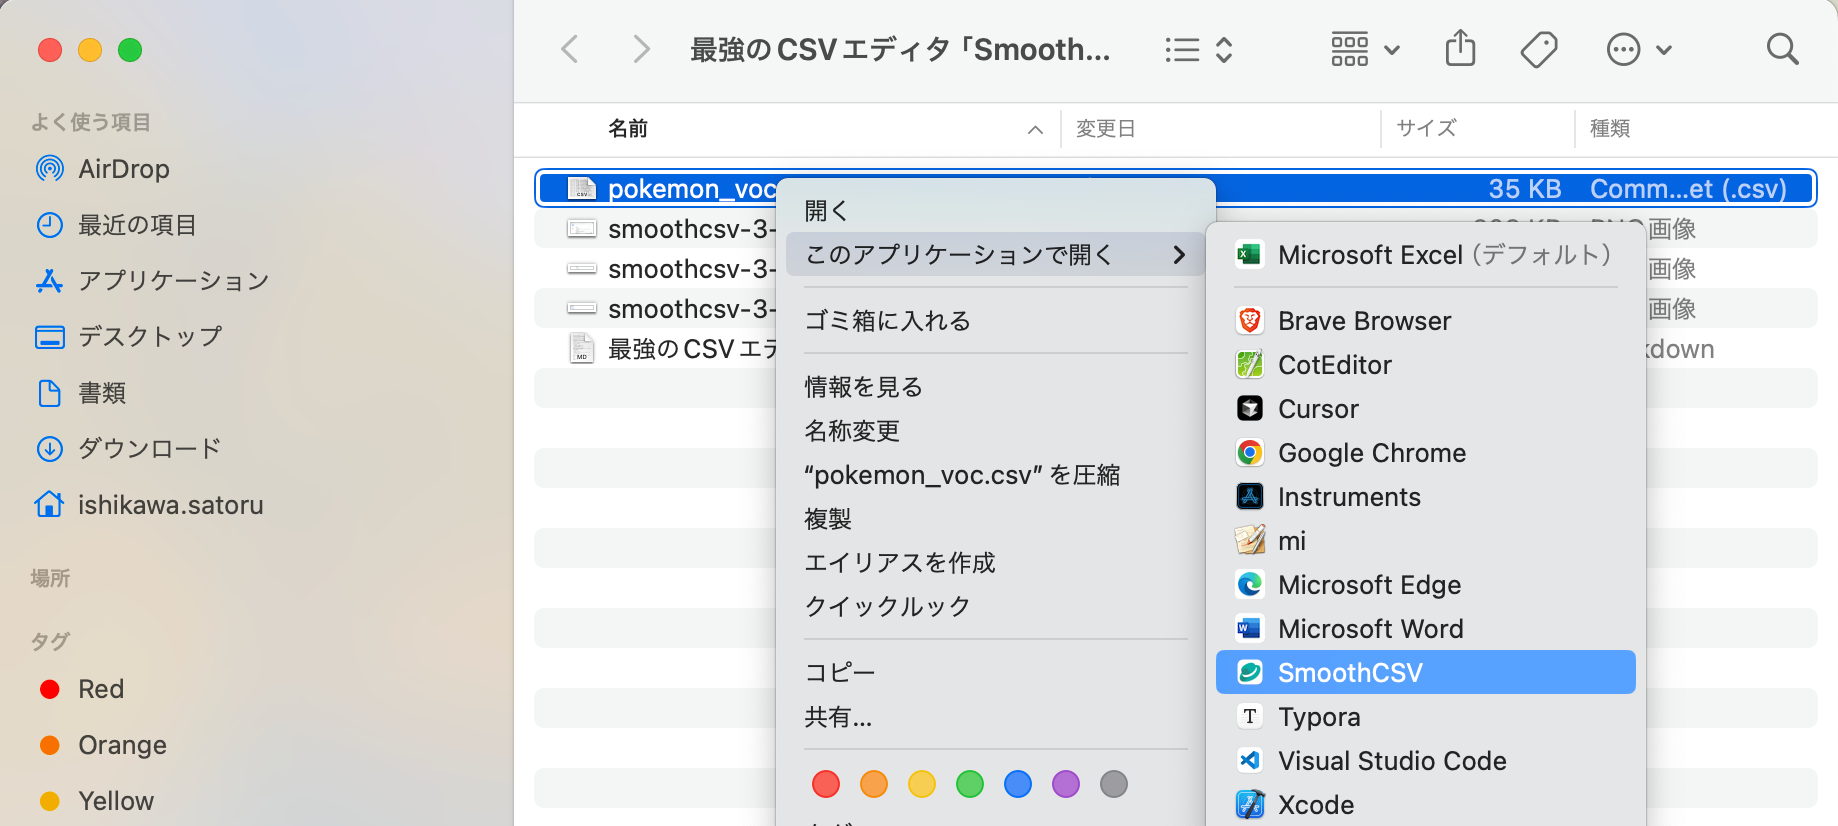Apply the purple tag color dot

coord(1066,784)
